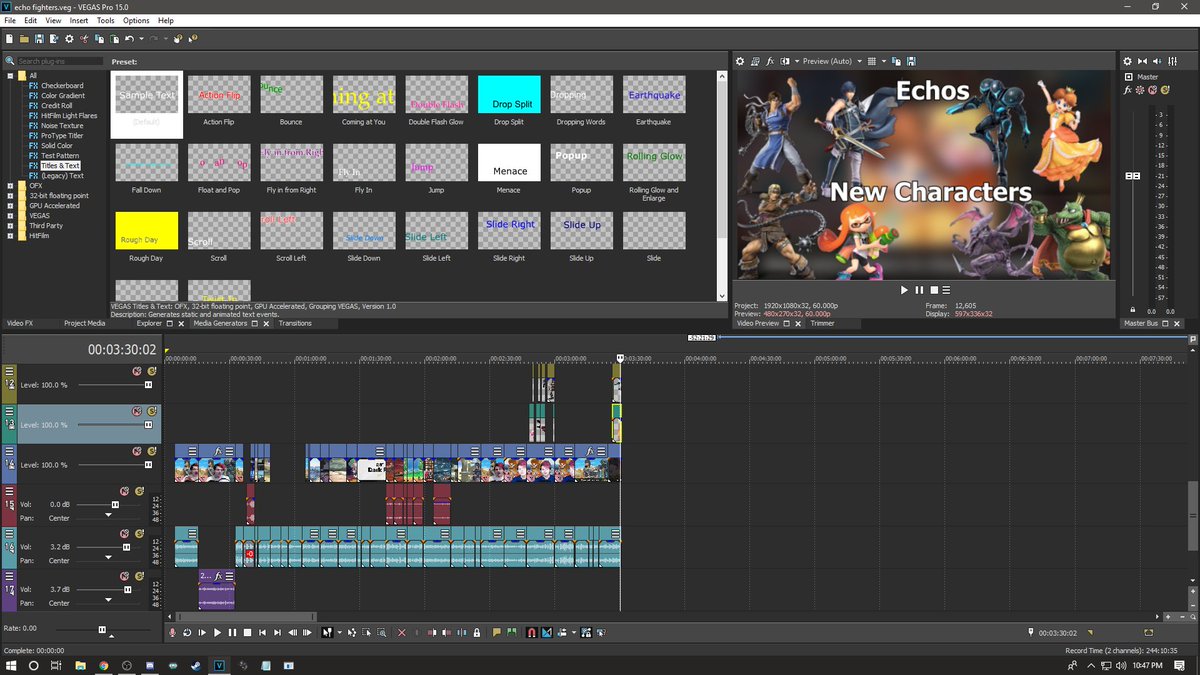Open the overlays grid dropdown arrow

point(884,61)
